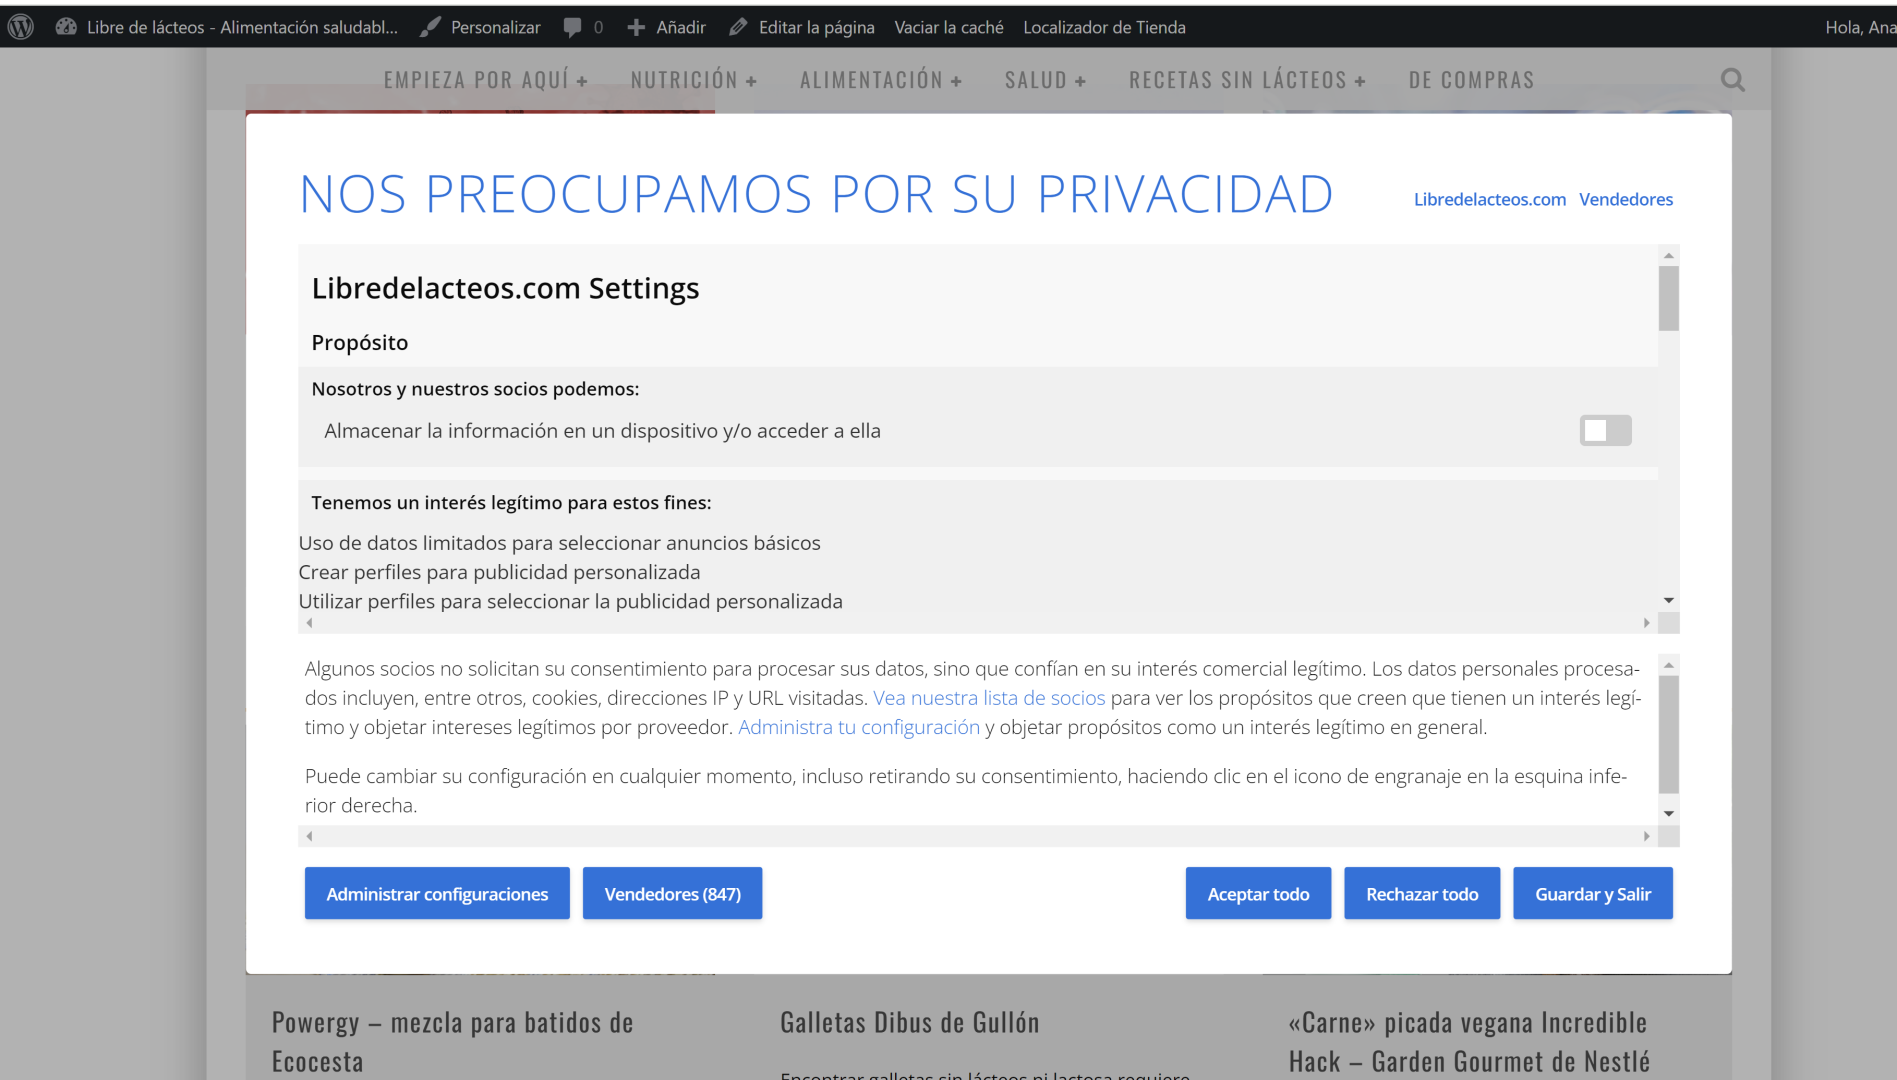1897x1080 pixels.
Task: Expand the ALIMENTACIÓN menu
Action: tap(881, 80)
